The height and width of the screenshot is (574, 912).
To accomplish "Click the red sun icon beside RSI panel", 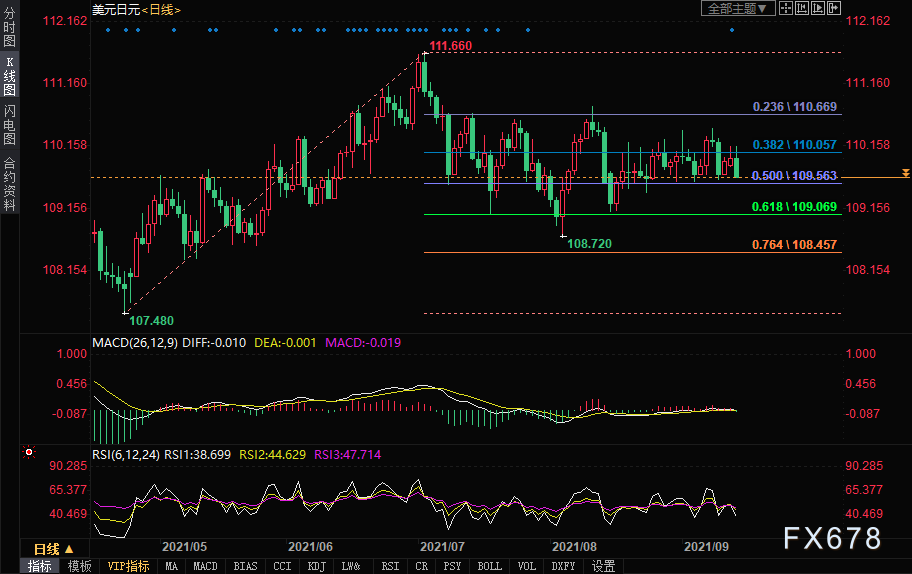I will pyautogui.click(x=27, y=454).
